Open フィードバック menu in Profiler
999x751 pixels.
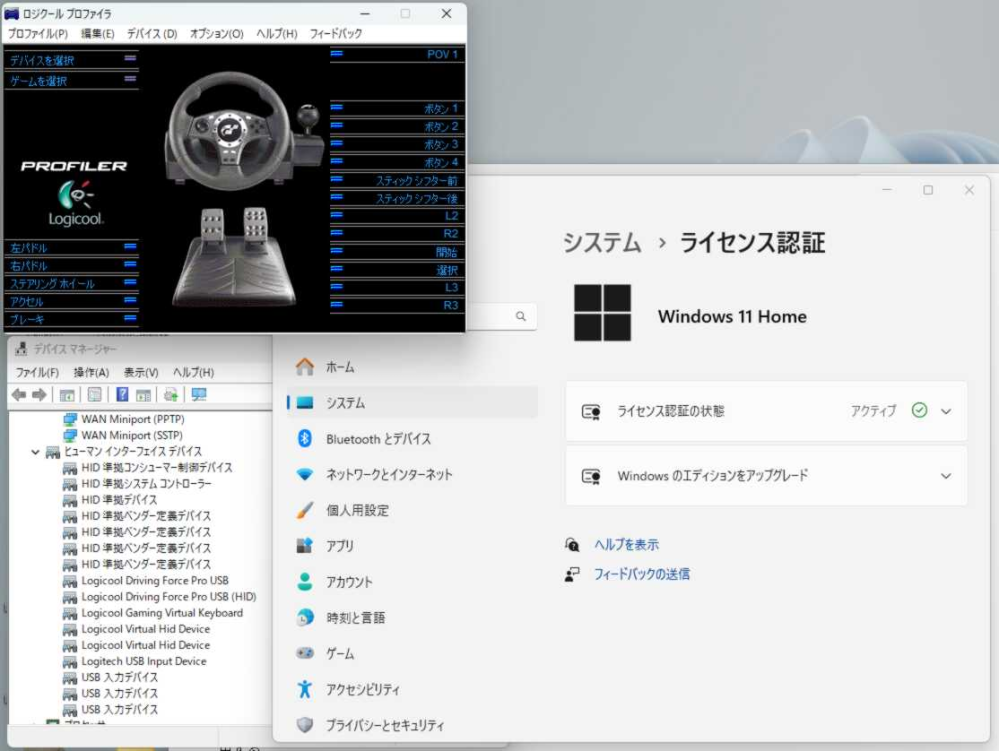click(x=336, y=34)
